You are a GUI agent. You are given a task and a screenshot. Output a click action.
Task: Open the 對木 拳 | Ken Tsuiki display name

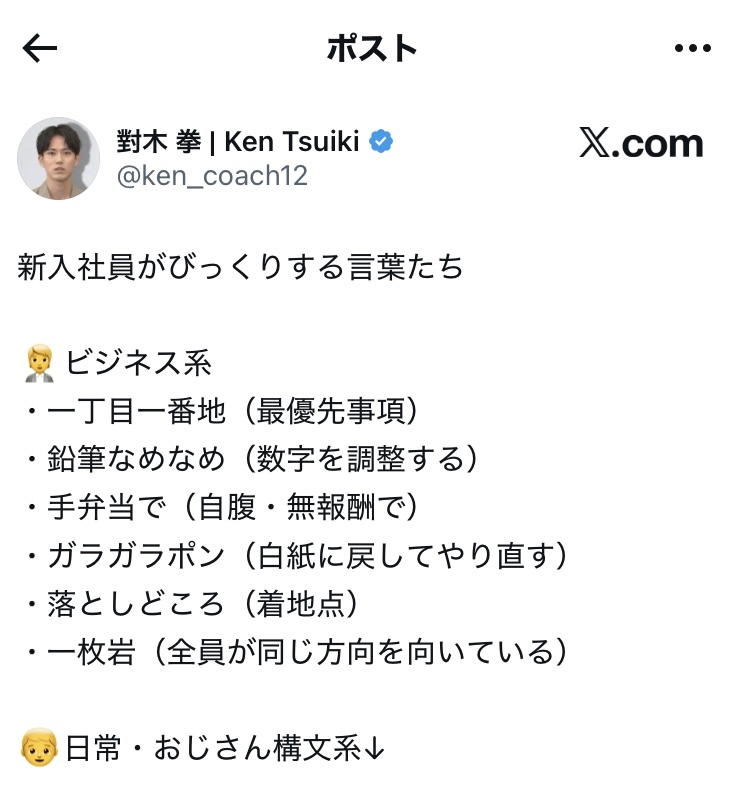(238, 142)
